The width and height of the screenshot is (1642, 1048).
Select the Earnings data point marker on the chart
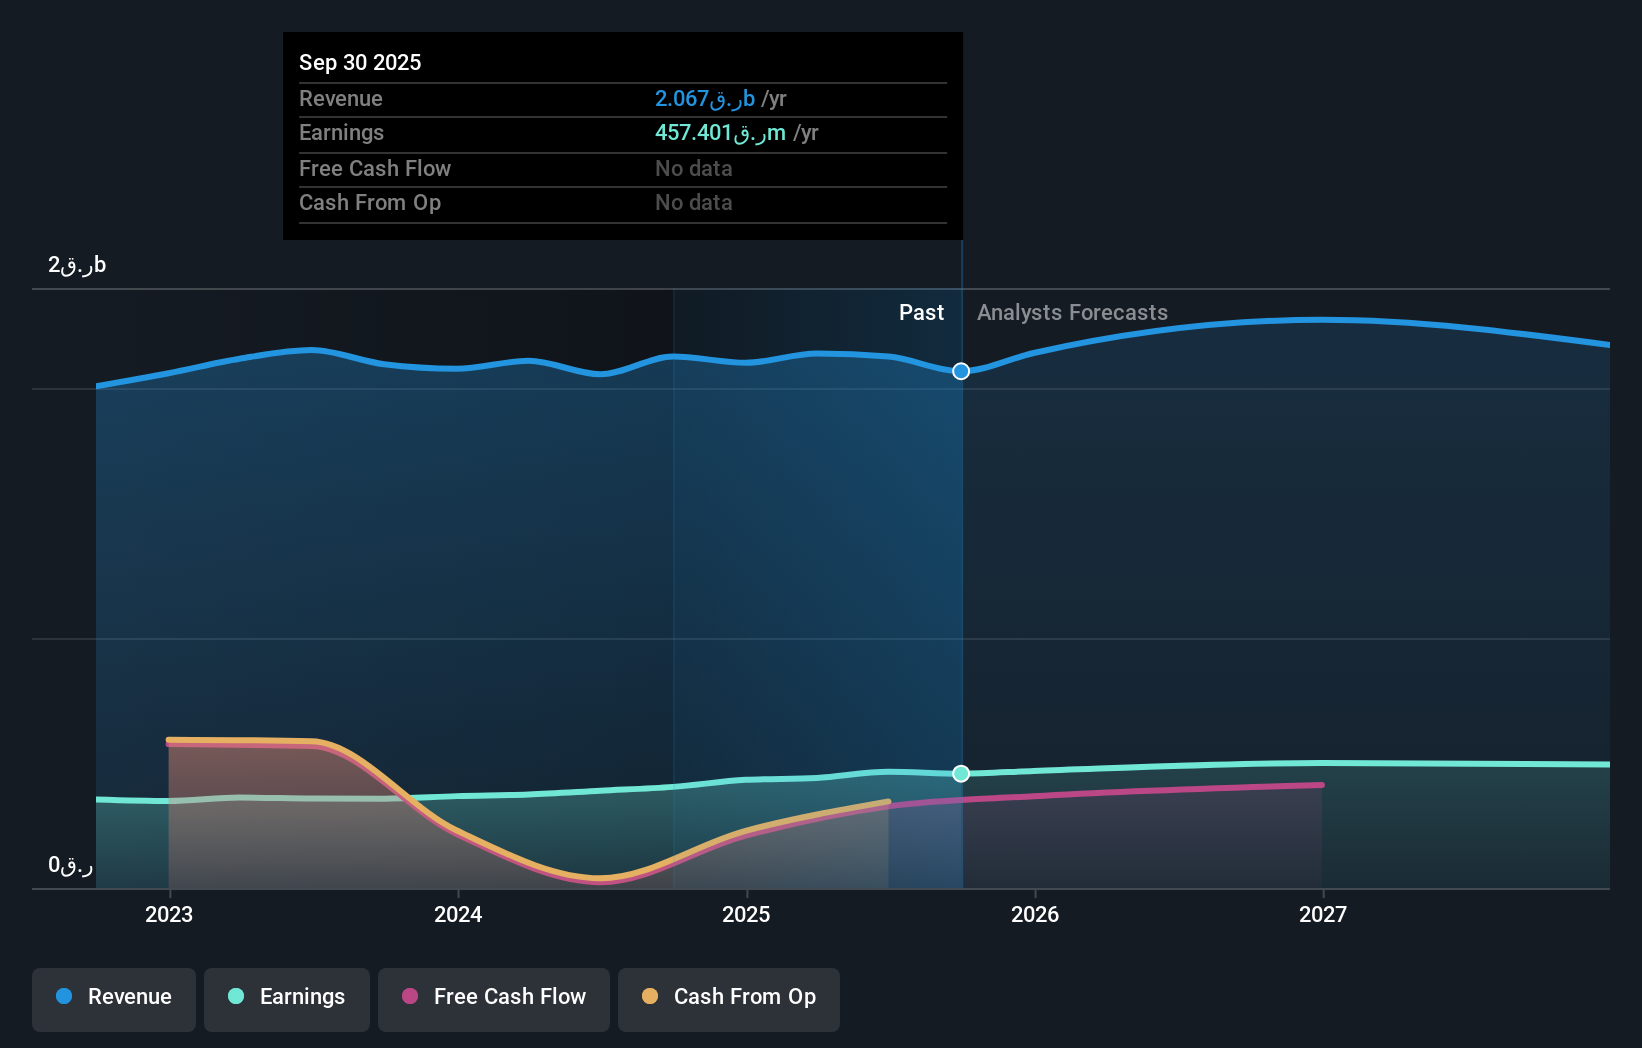point(960,773)
